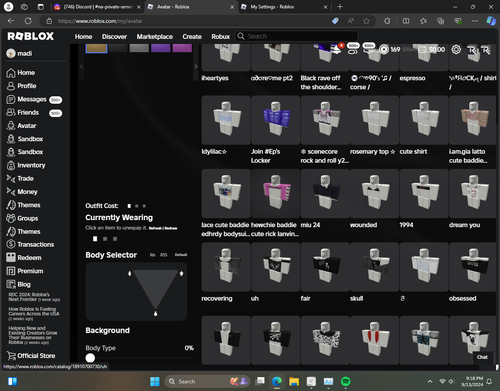Switch to My Settings - Roblox tab
Screen dimensions: 500x391
click(284, 7)
